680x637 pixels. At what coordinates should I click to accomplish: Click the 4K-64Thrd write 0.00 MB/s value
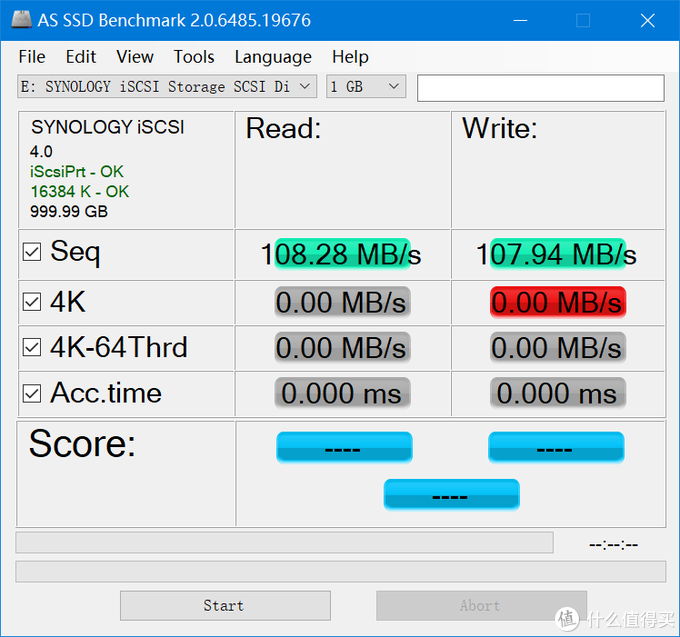[558, 348]
